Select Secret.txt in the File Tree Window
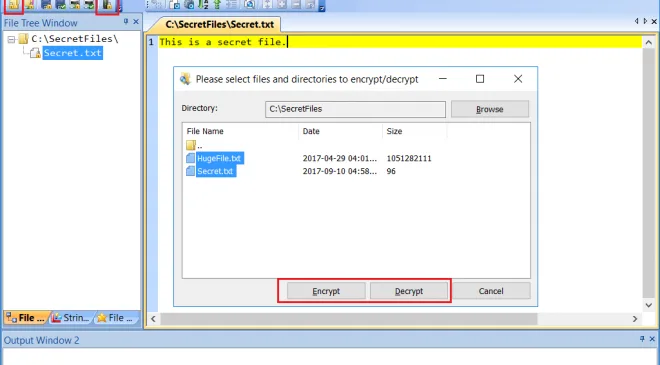This screenshot has height=365, width=660. pyautogui.click(x=72, y=53)
